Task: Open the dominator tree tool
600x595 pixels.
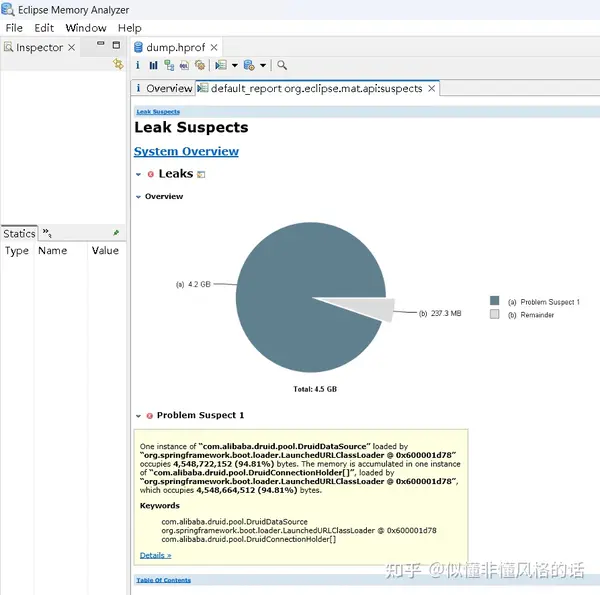Action: coord(169,65)
